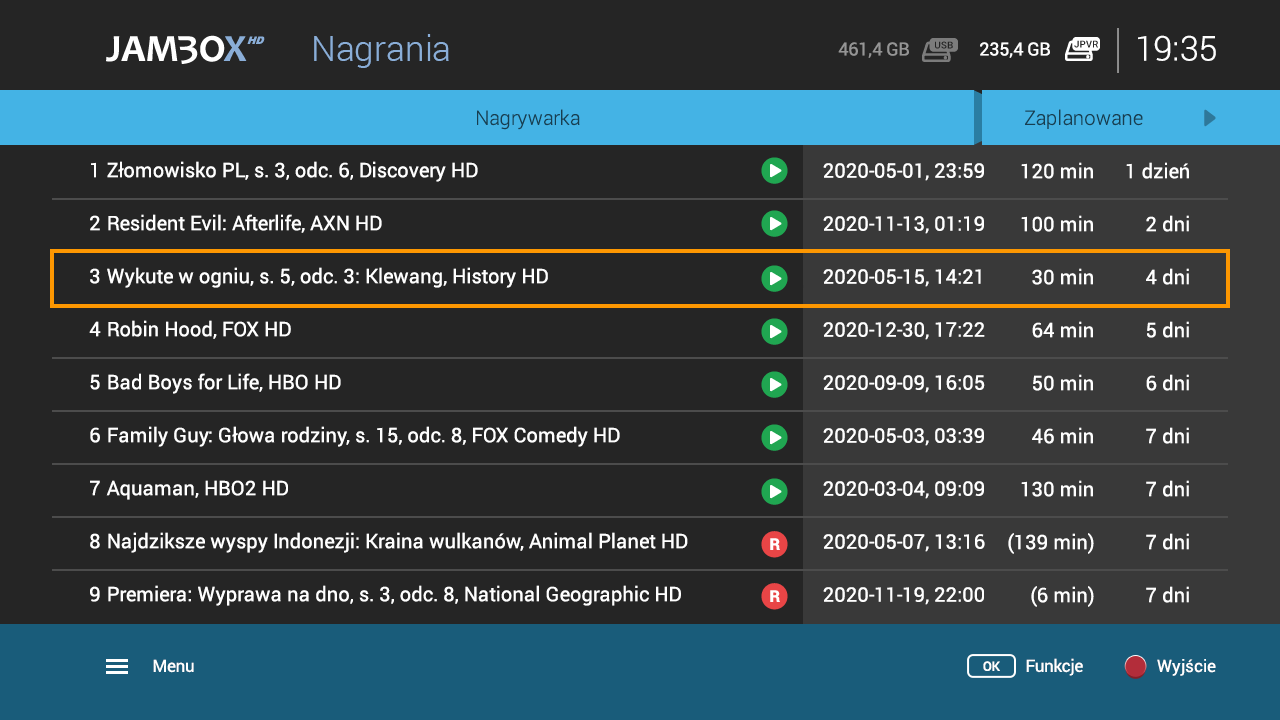Select the USB storage icon

pos(939,50)
